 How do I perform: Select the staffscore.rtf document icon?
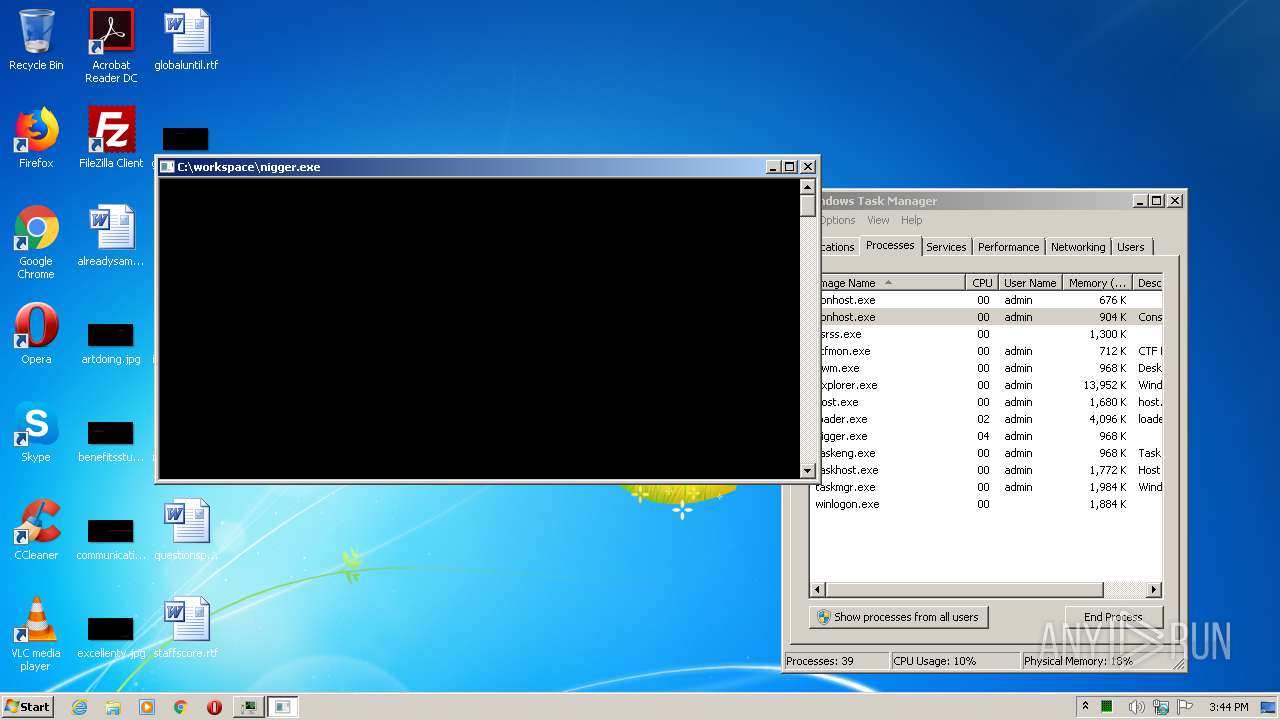pyautogui.click(x=186, y=628)
